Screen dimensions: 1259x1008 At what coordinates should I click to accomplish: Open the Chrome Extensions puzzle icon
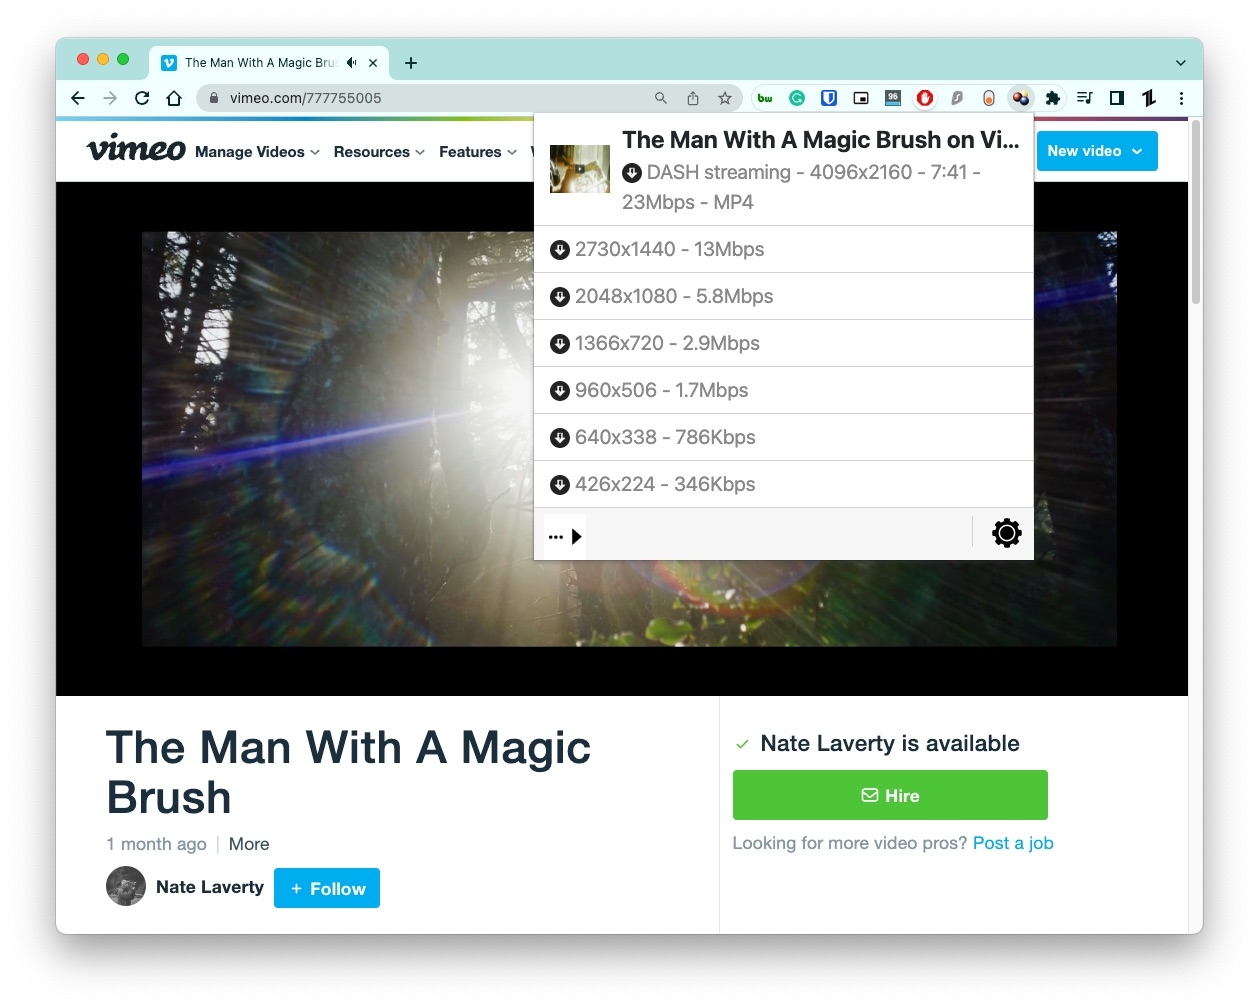[x=1052, y=98]
